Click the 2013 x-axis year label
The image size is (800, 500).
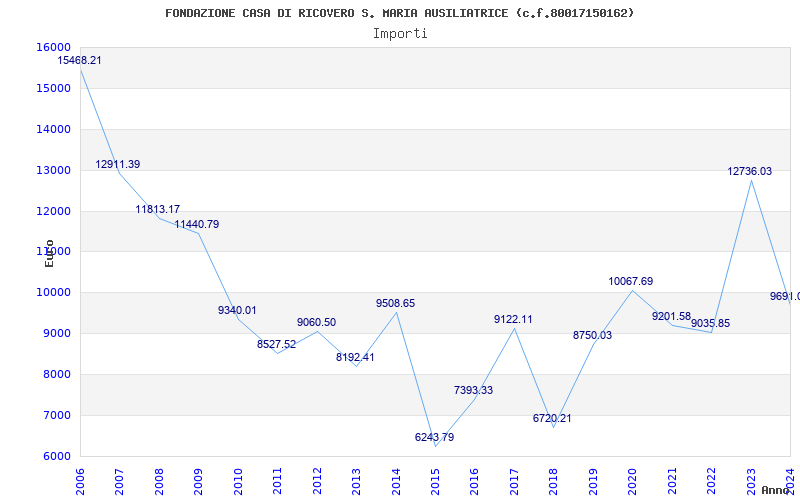pos(357,482)
